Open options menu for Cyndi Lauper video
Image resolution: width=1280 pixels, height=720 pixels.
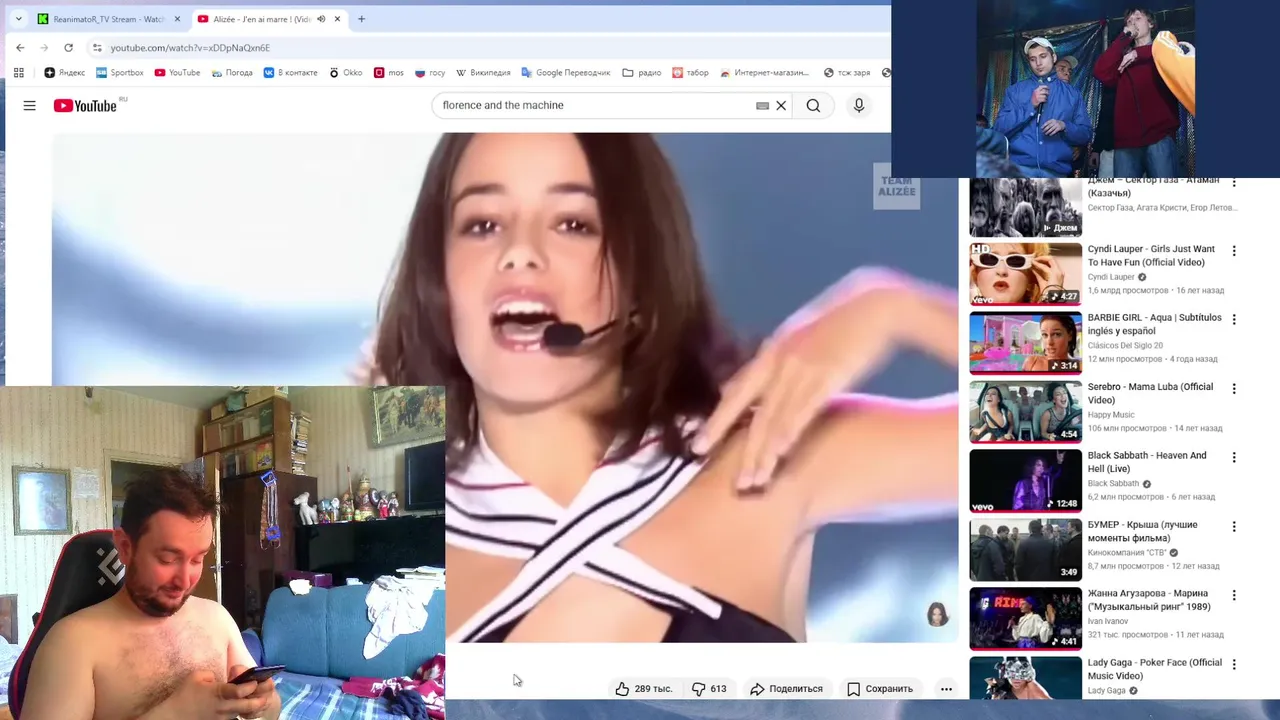tap(1234, 251)
